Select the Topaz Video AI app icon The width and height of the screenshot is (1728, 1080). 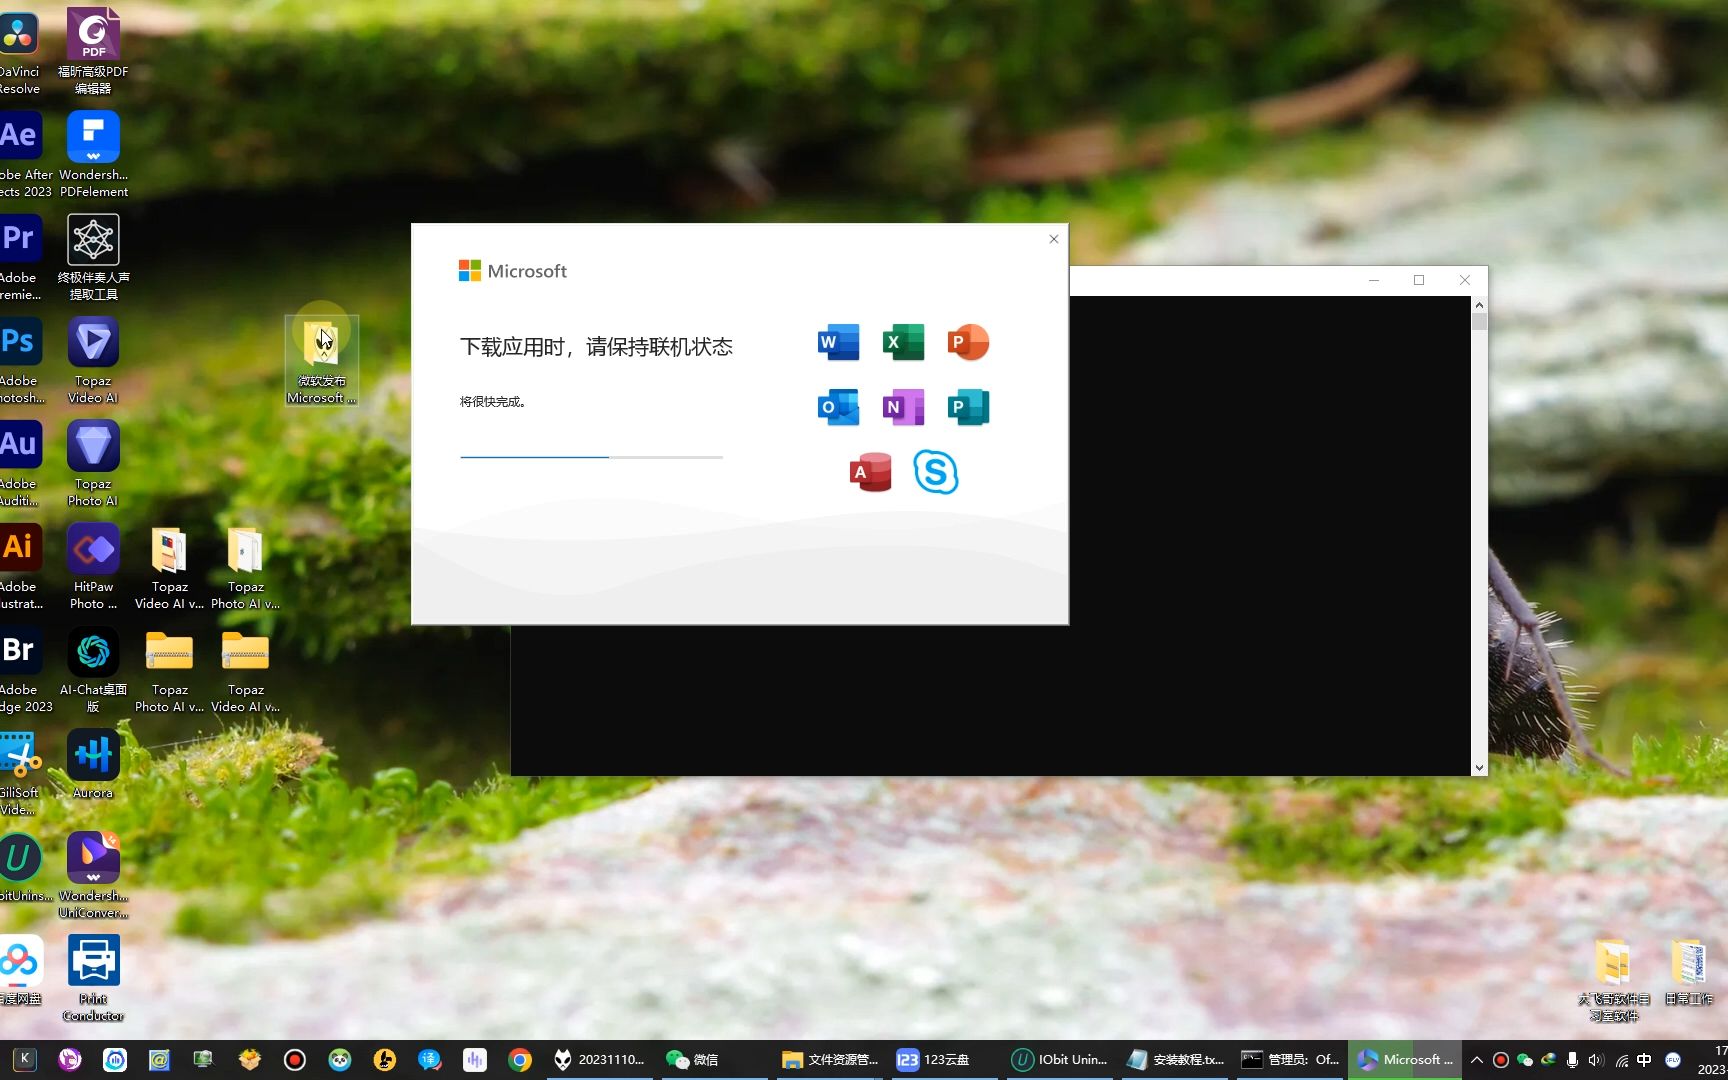93,360
